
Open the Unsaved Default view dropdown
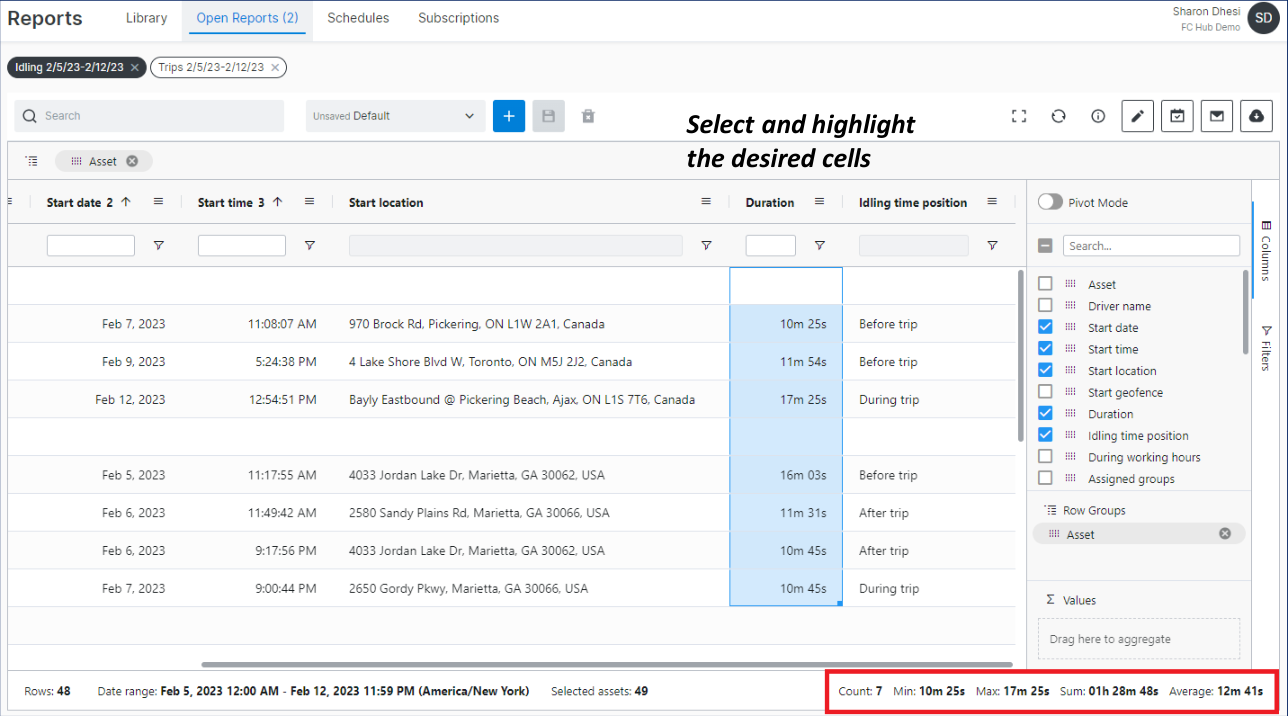point(395,116)
